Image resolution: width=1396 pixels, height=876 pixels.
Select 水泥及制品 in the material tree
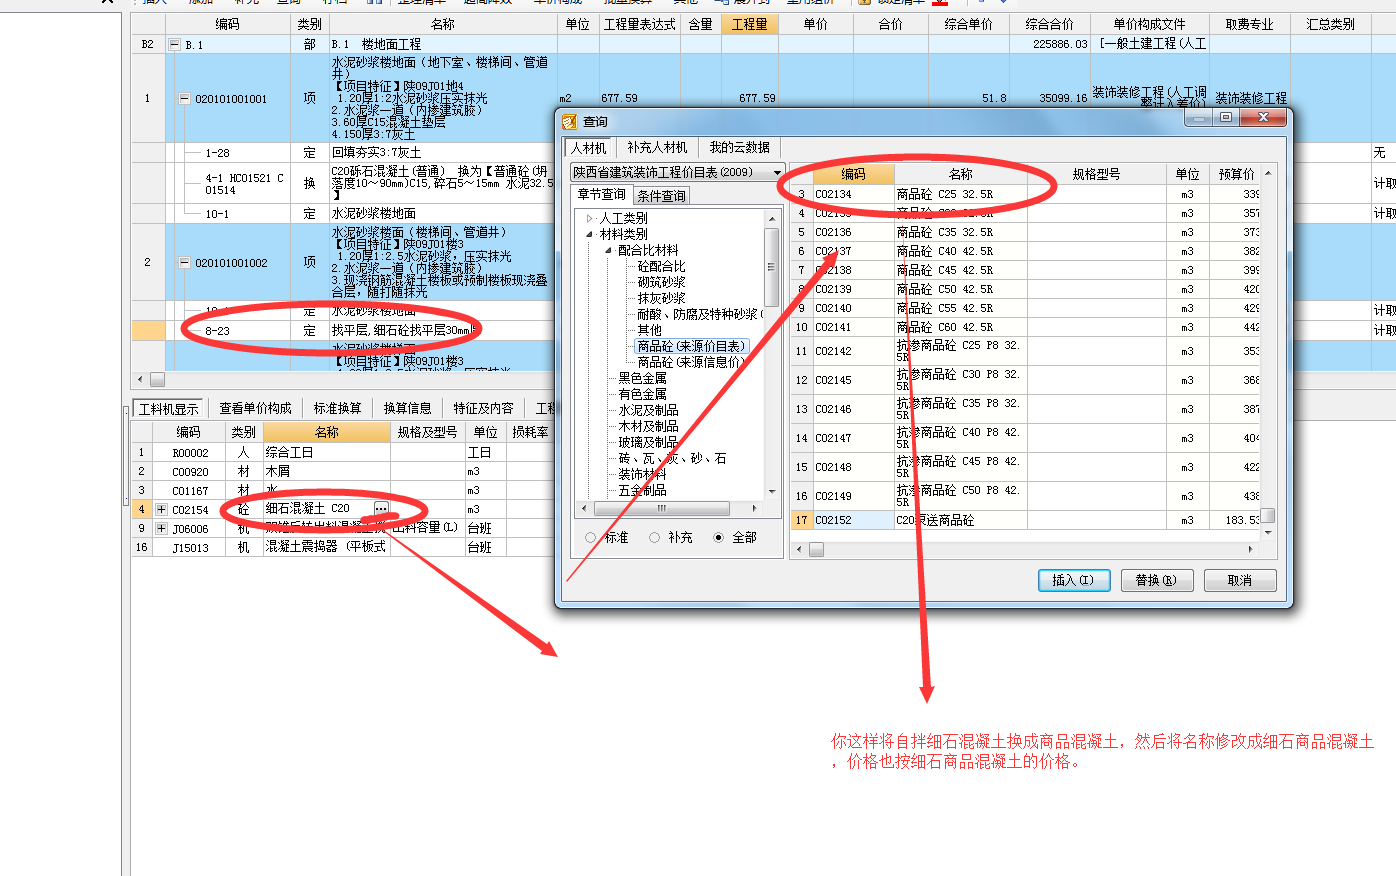pos(648,410)
